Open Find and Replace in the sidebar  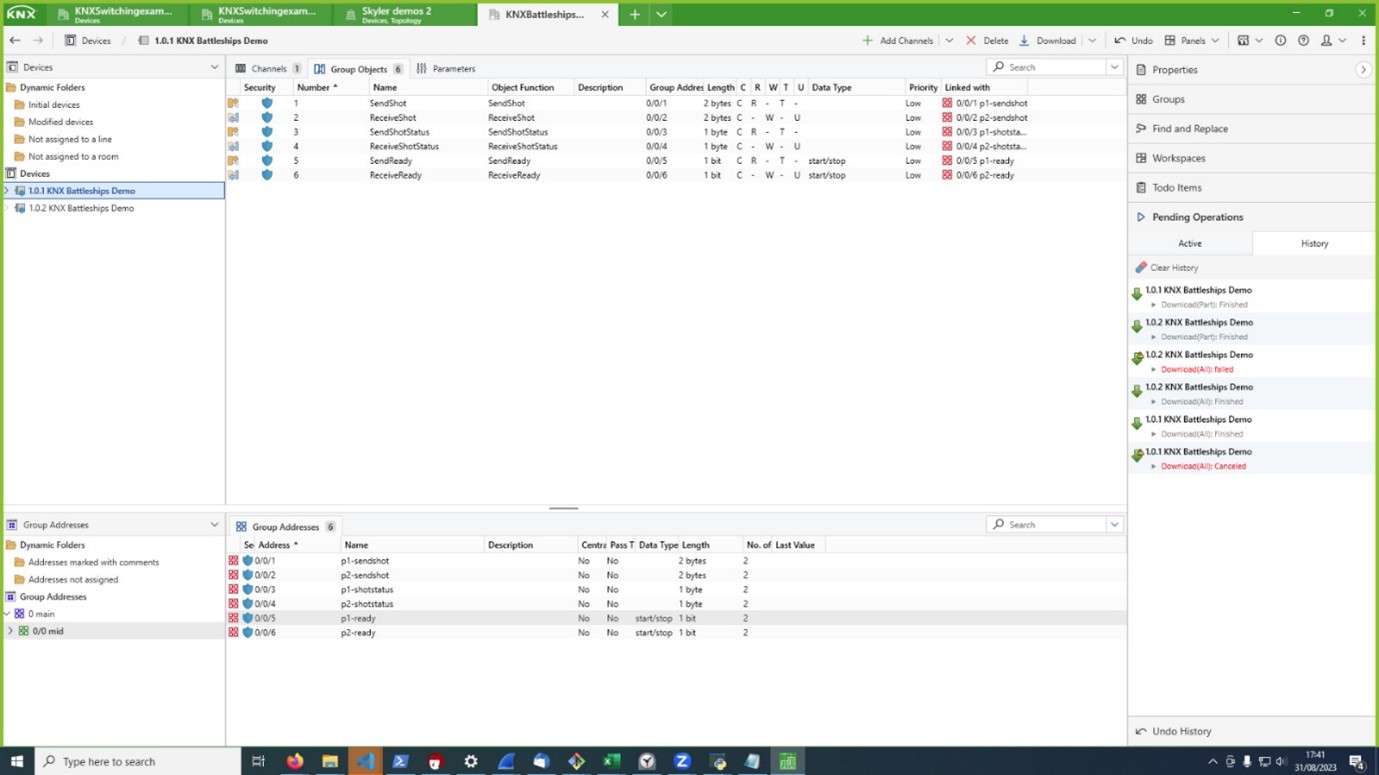tap(1190, 128)
